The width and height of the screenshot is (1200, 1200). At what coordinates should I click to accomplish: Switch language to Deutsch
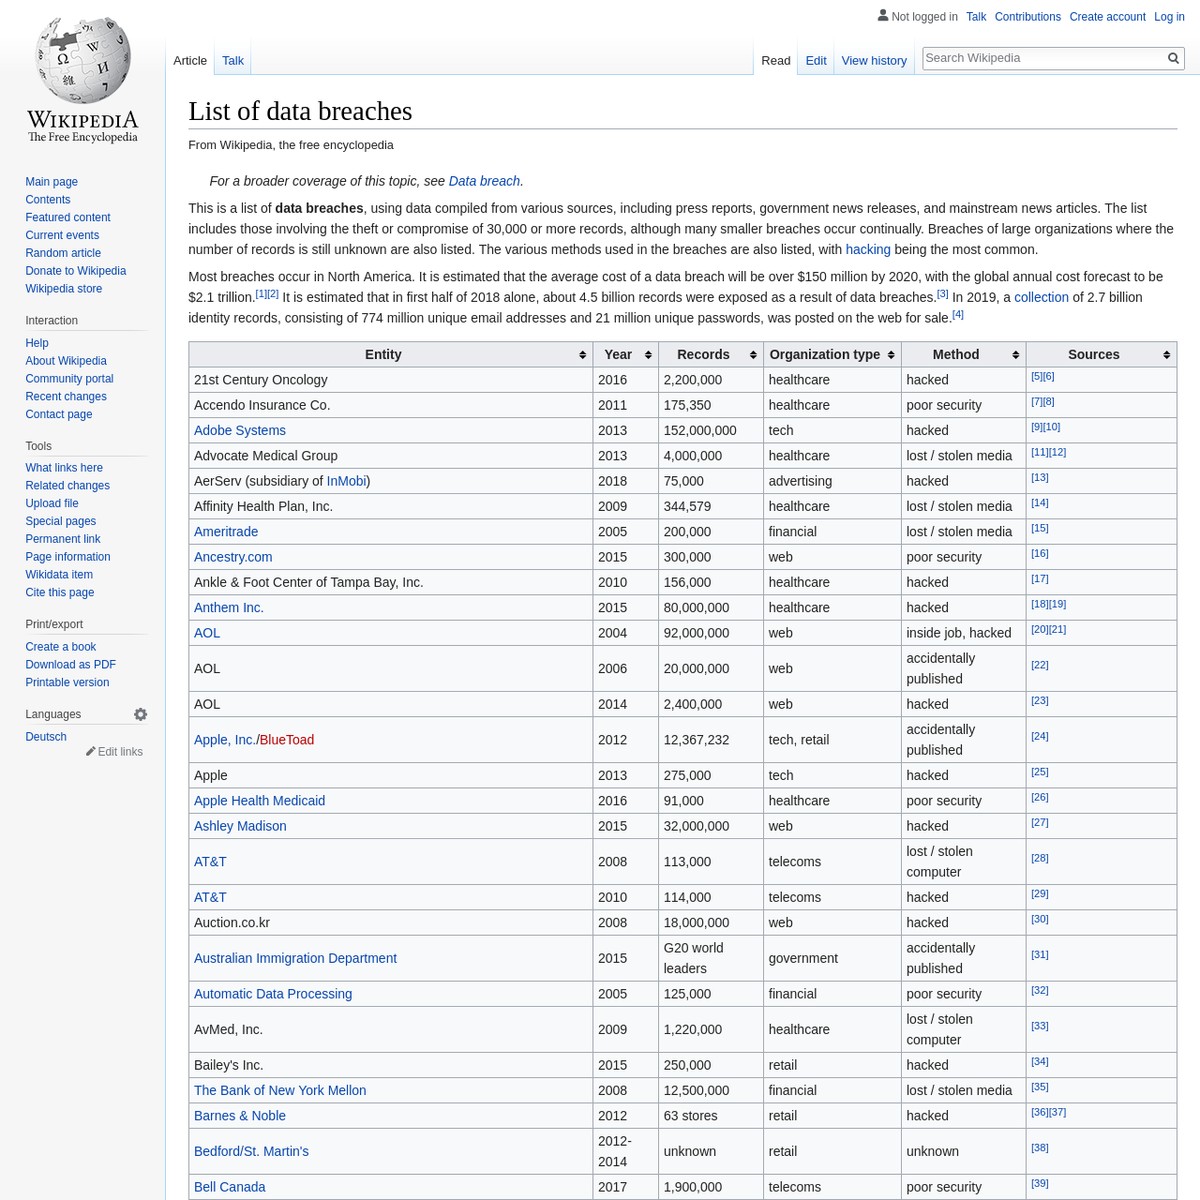[46, 737]
